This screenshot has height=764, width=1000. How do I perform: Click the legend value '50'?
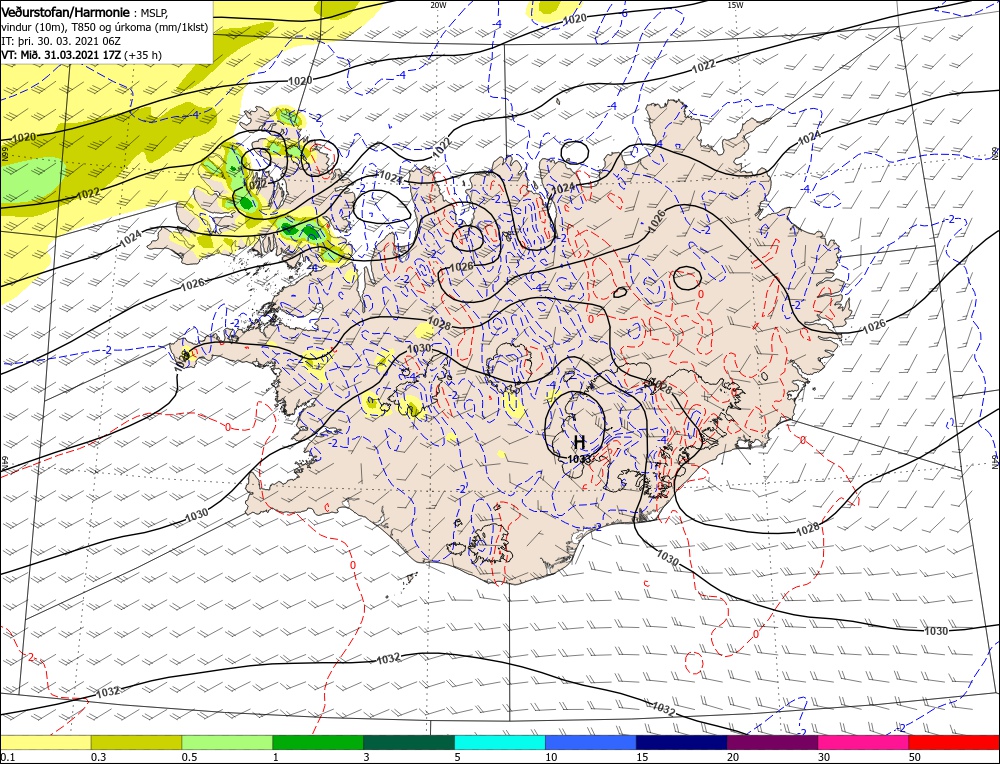915,757
